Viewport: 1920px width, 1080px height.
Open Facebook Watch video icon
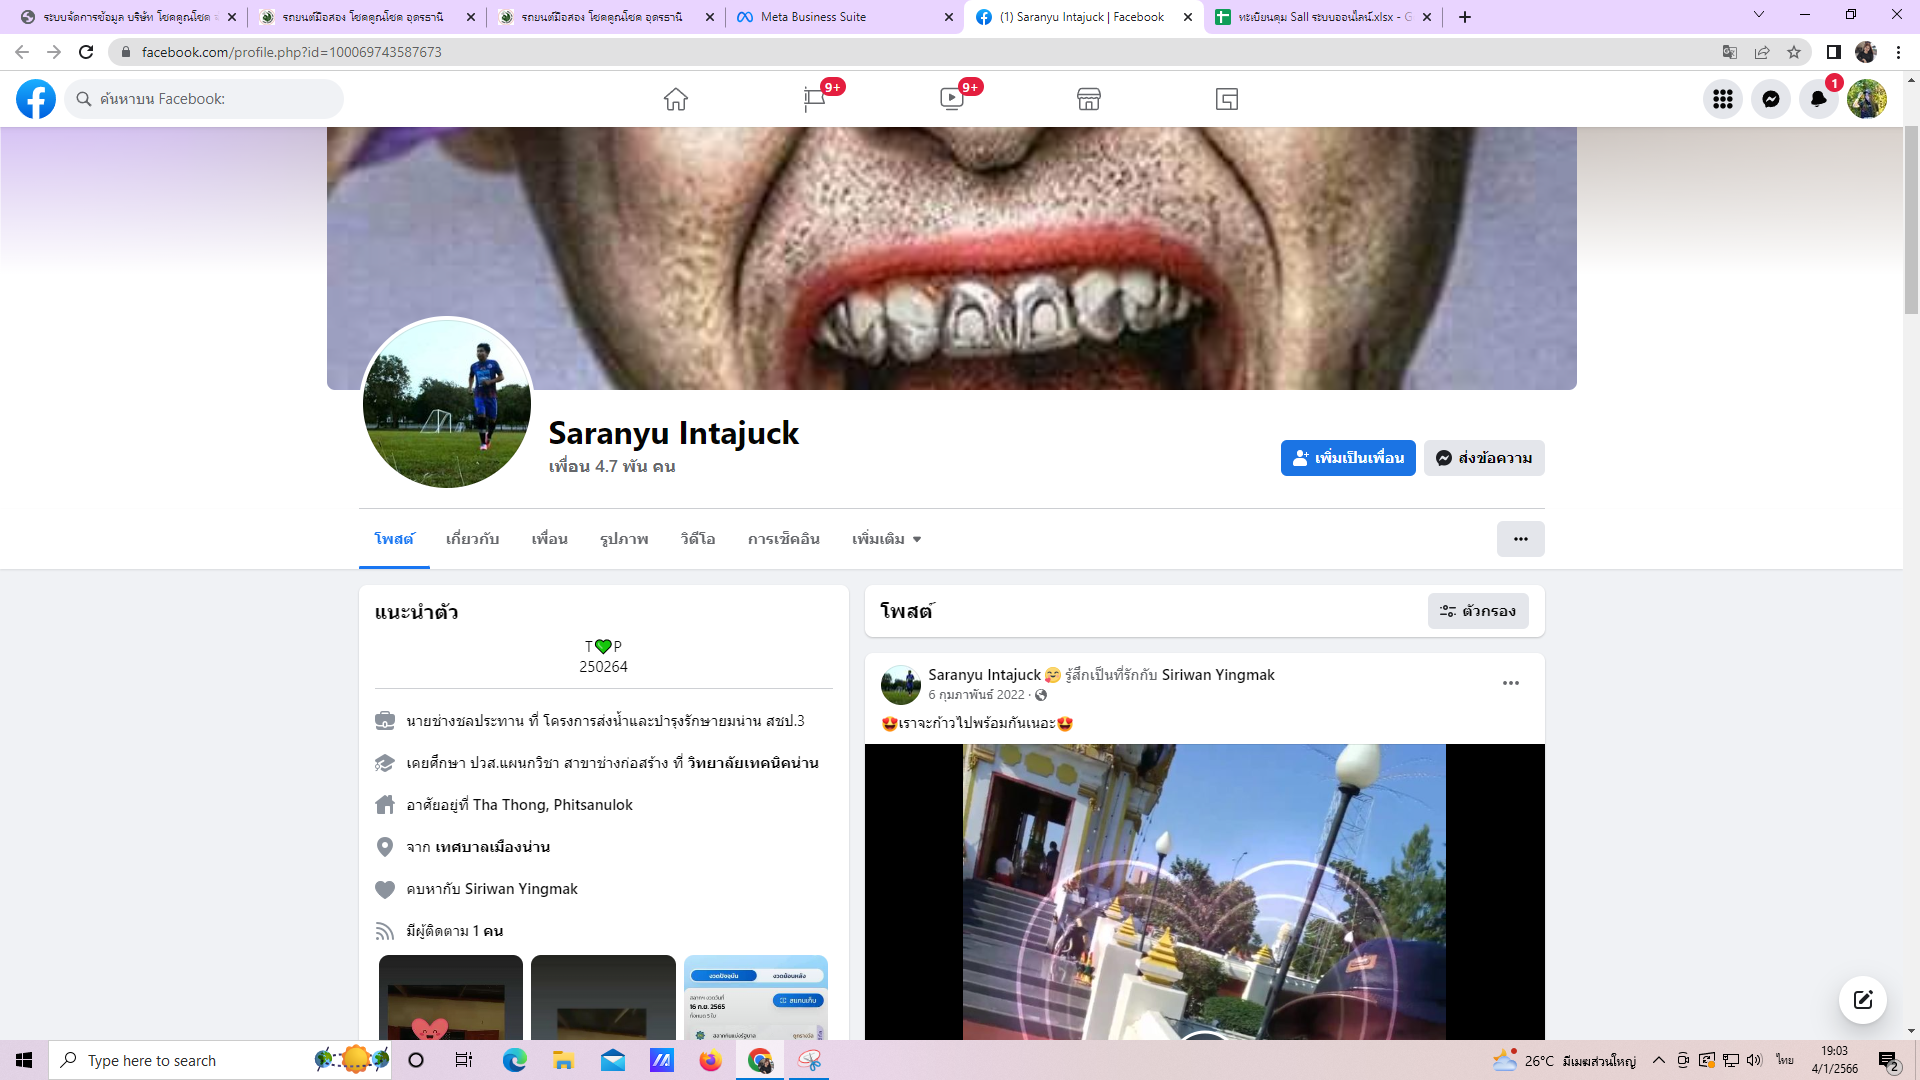coord(951,99)
